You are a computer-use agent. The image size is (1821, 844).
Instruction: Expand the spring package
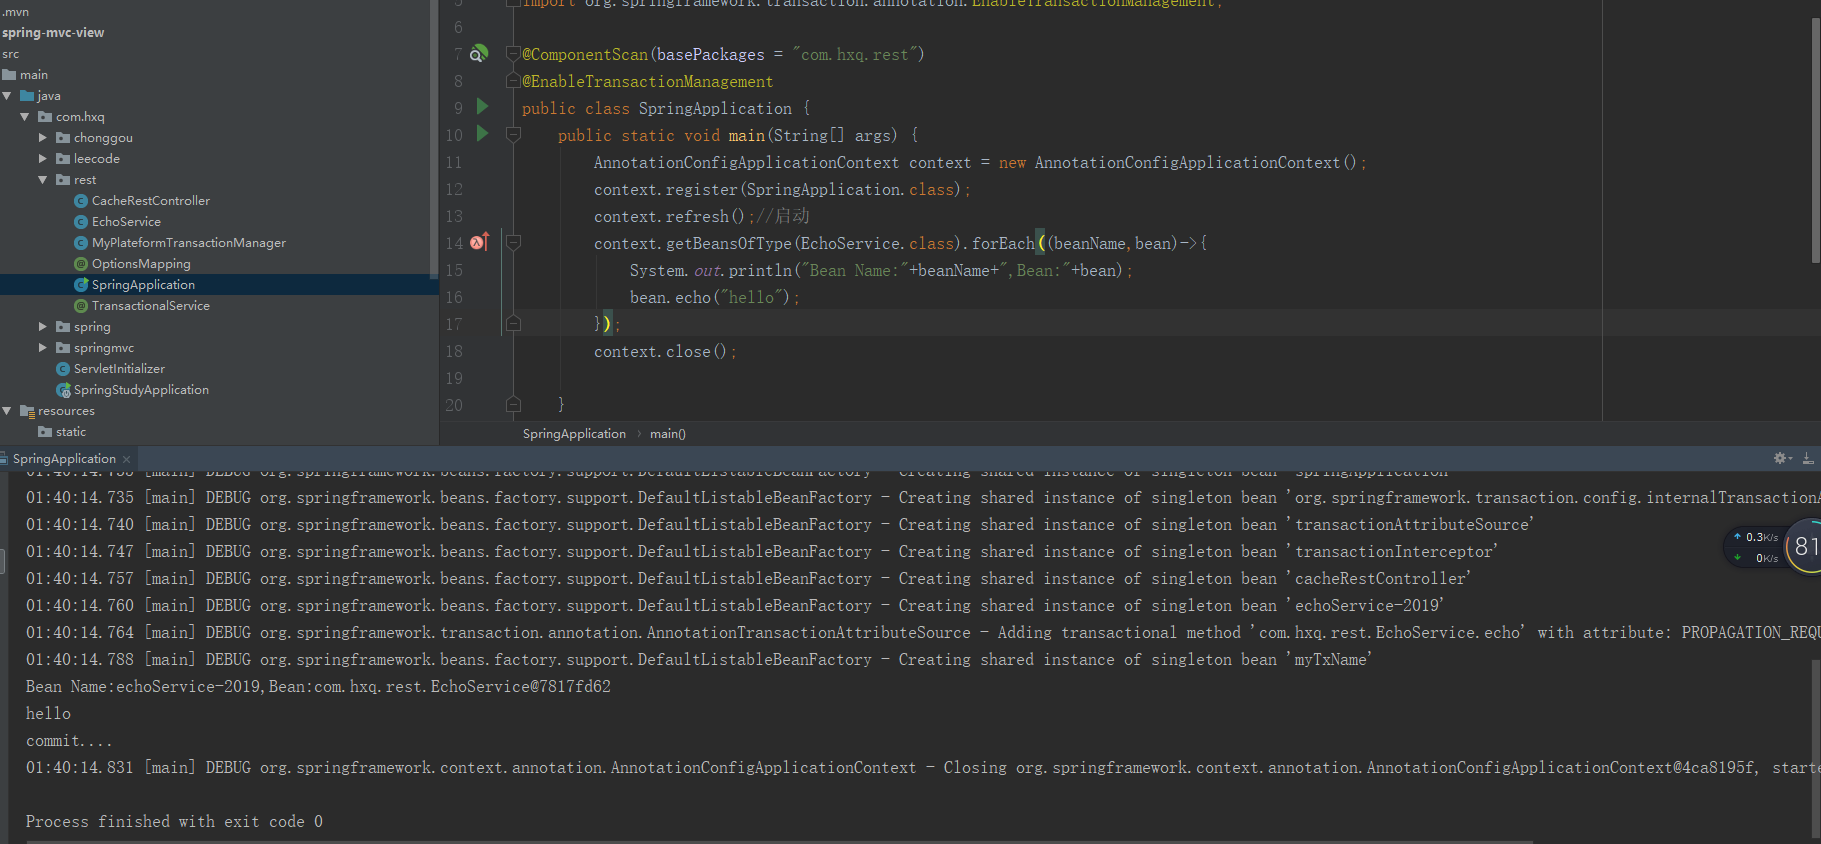[43, 327]
